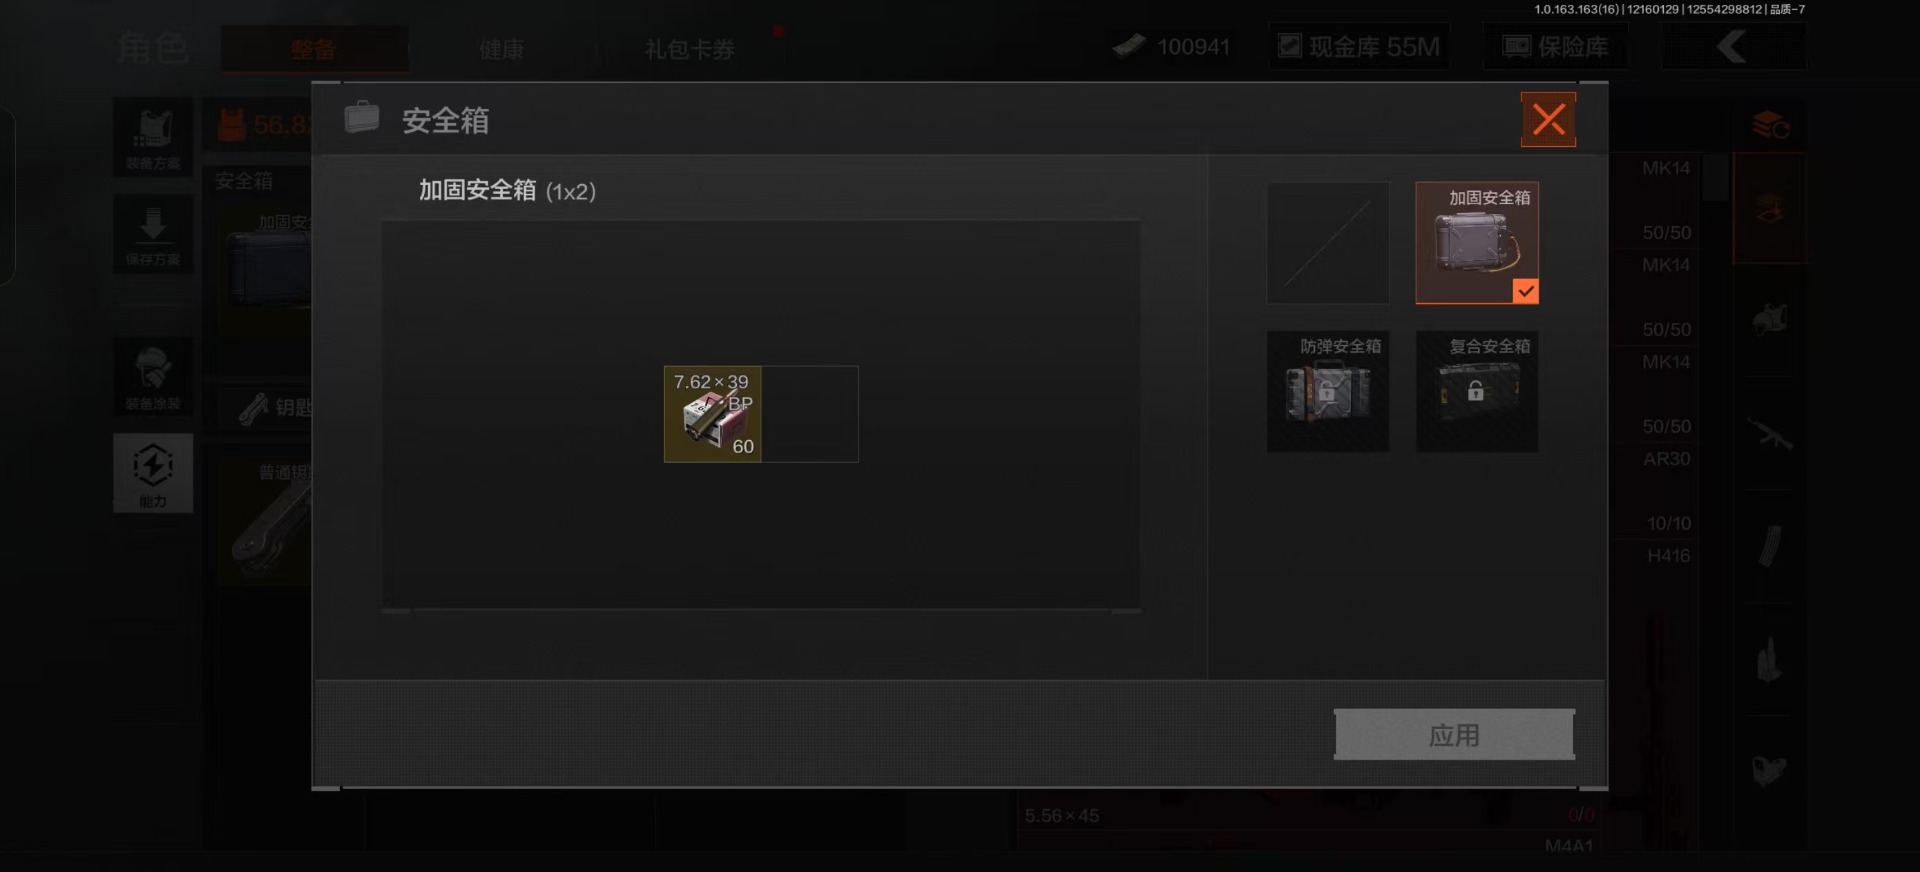Close the 安全箱 dialog with the orange X
Viewport: 1920px width, 872px height.
point(1548,120)
